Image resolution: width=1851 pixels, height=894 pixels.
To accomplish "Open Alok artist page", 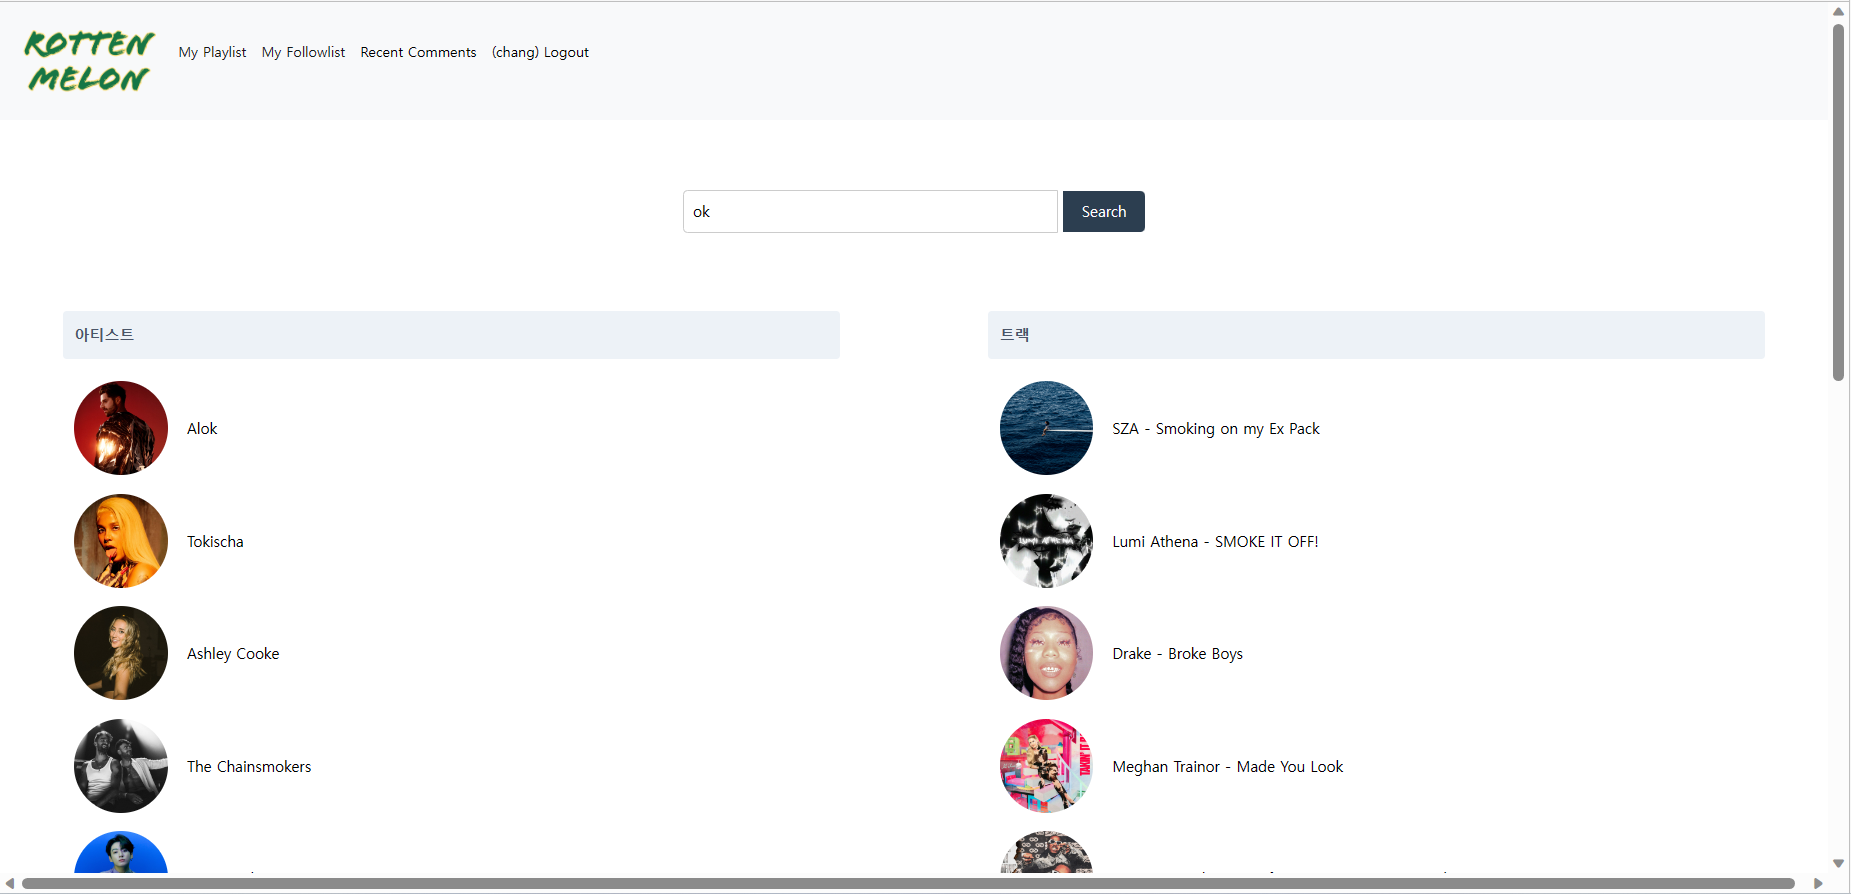I will [x=202, y=428].
